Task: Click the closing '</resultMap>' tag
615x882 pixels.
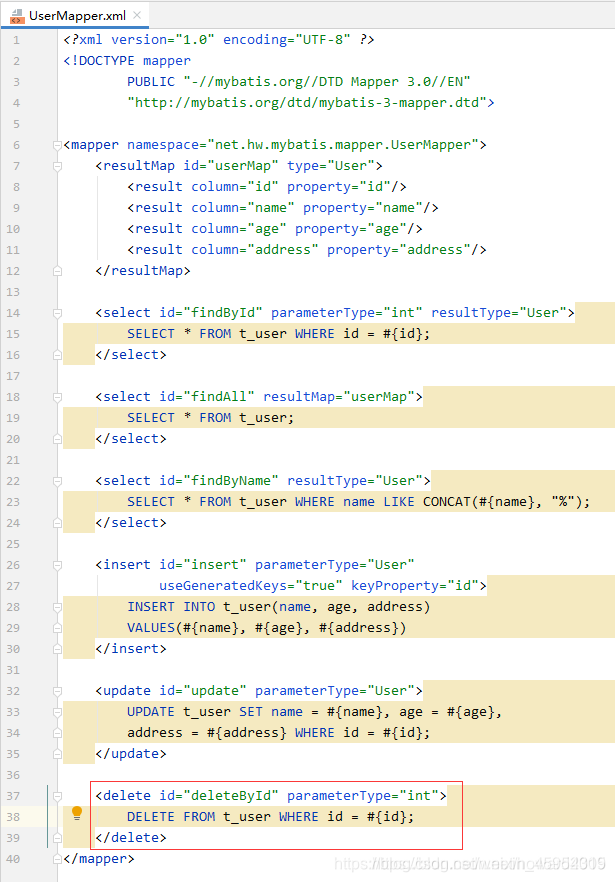Action: (143, 271)
